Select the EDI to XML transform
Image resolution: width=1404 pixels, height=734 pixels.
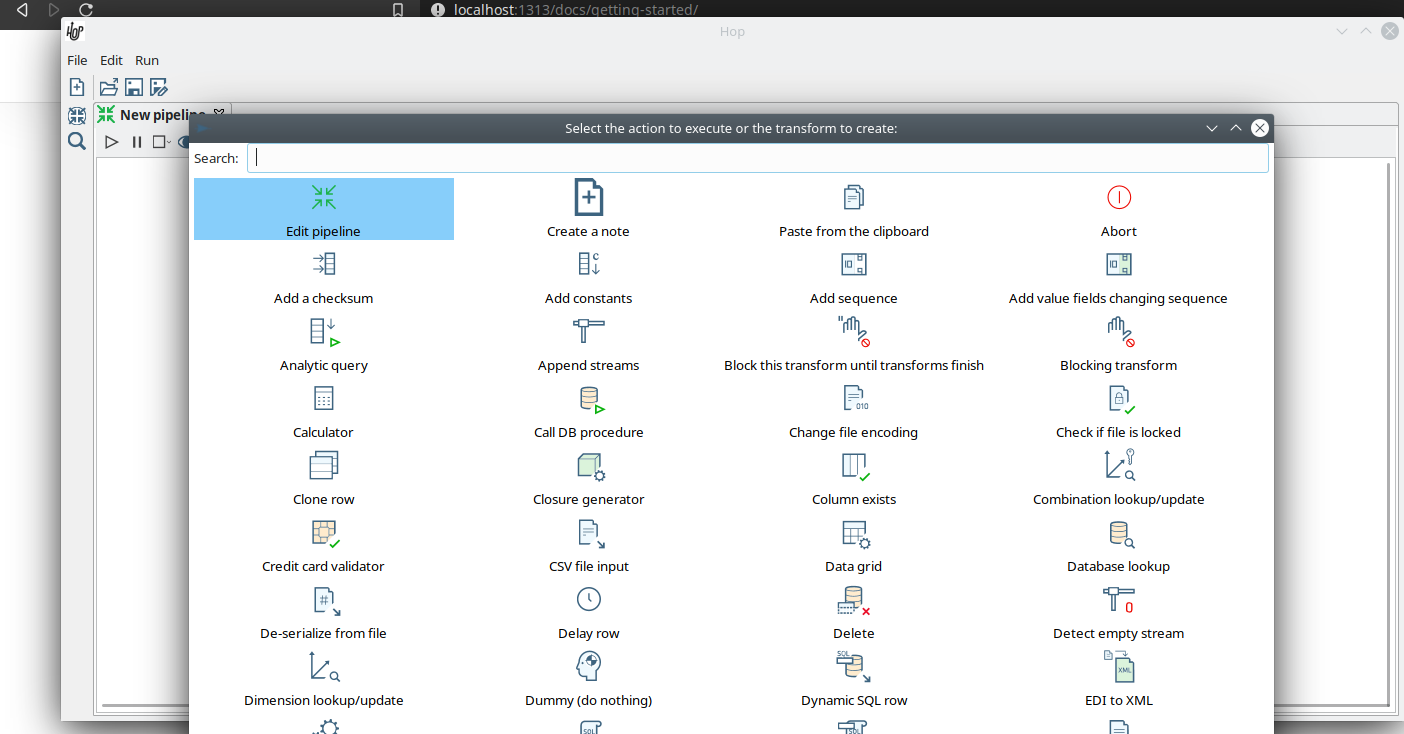pyautogui.click(x=1119, y=667)
